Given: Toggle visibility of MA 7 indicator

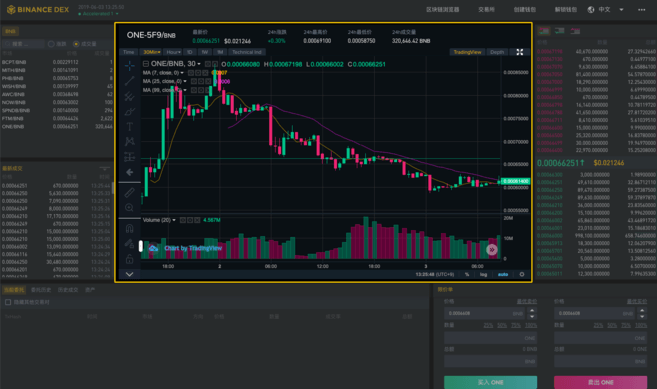Looking at the screenshot, I should click(x=191, y=73).
